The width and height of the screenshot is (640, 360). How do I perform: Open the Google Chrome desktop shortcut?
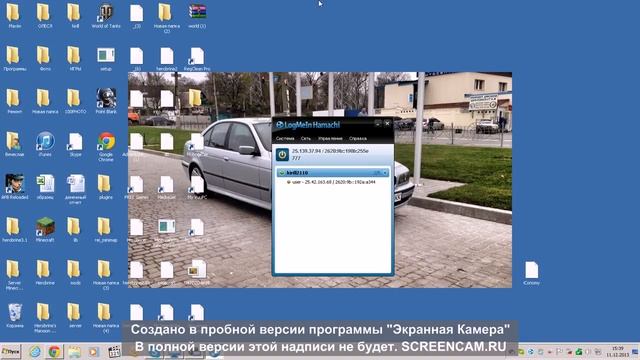click(106, 147)
